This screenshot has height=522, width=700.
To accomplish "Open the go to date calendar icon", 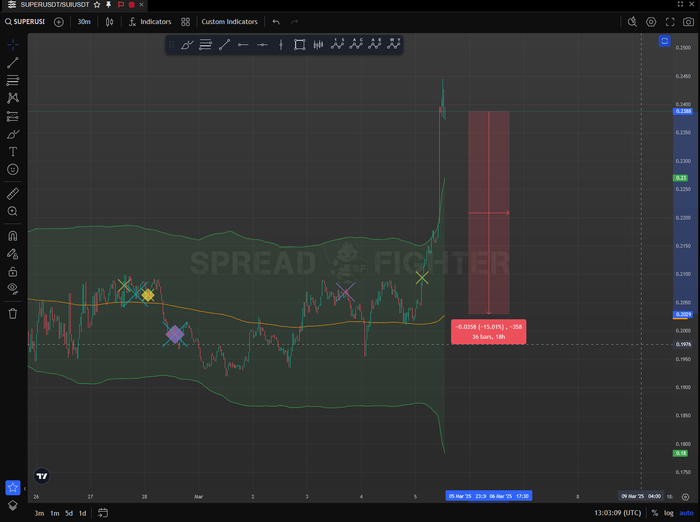I will pos(103,513).
